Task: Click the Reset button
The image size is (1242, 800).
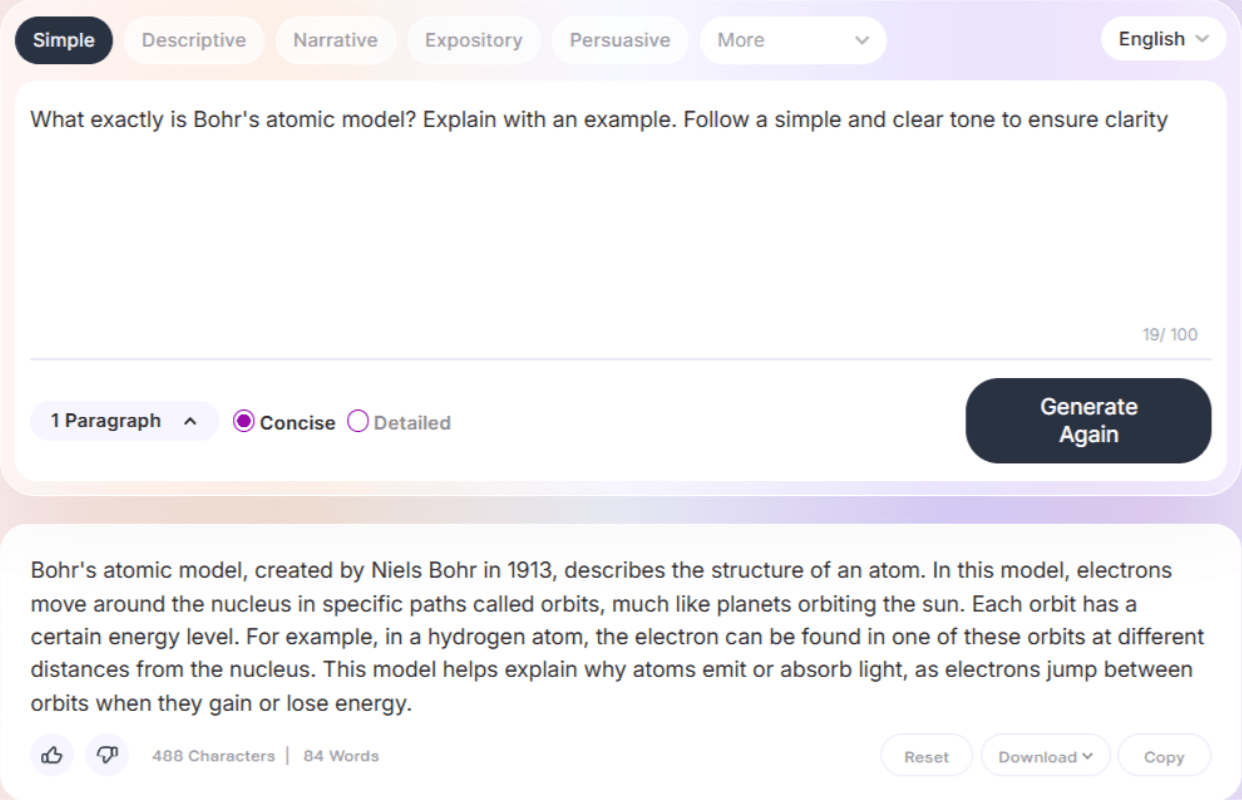Action: click(x=926, y=757)
